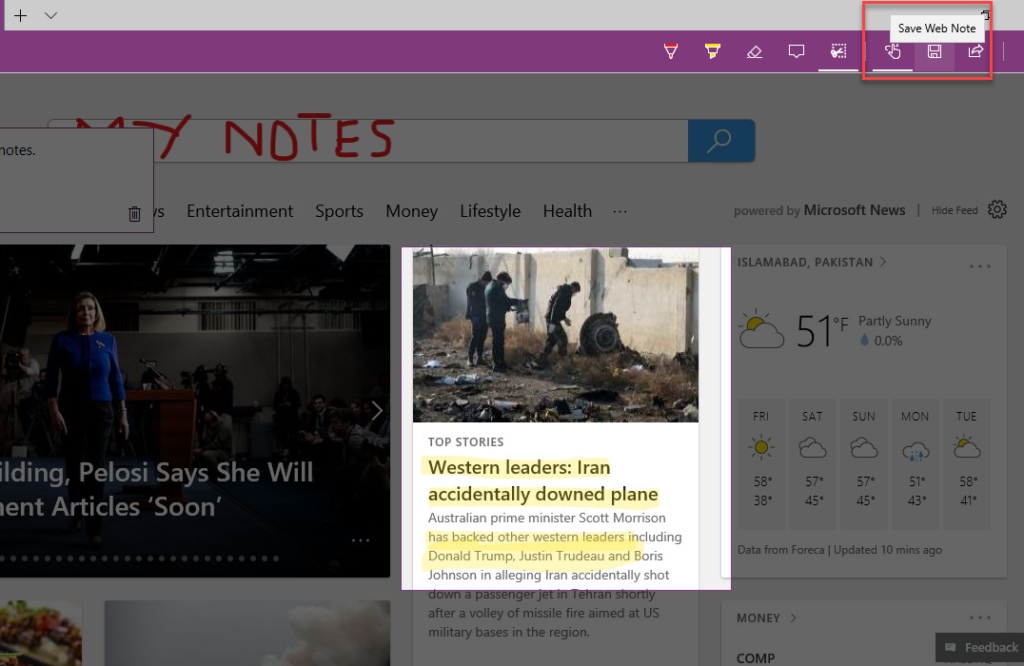The width and height of the screenshot is (1024, 666).
Task: Select the red Ballpoint pen tool
Action: (x=671, y=52)
